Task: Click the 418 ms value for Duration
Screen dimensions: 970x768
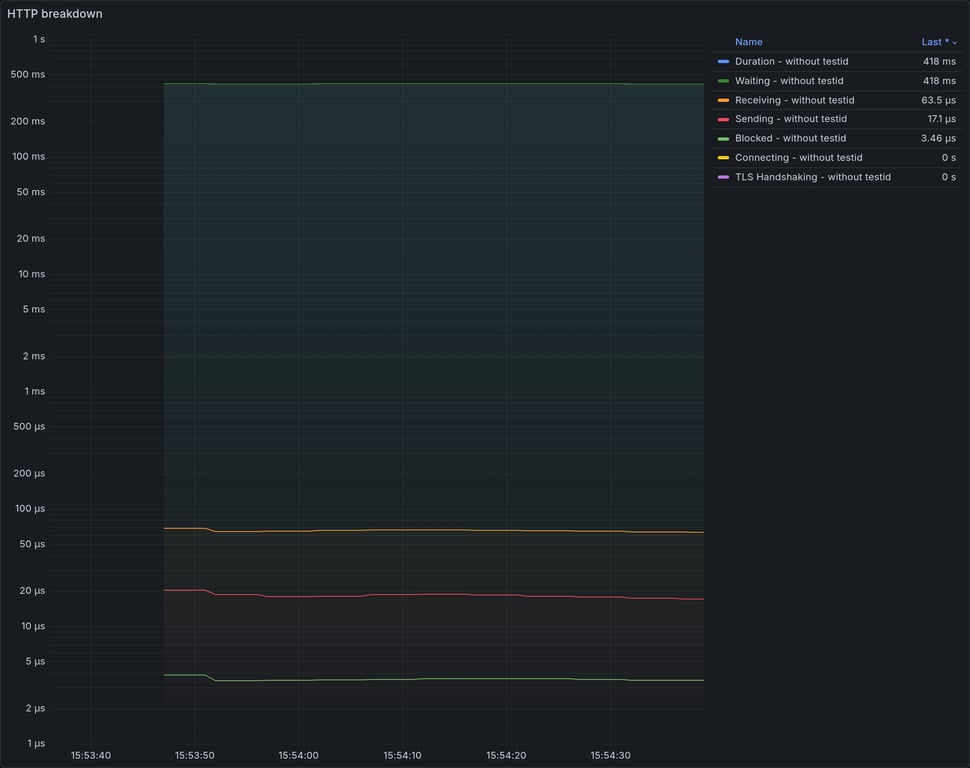Action: point(941,61)
